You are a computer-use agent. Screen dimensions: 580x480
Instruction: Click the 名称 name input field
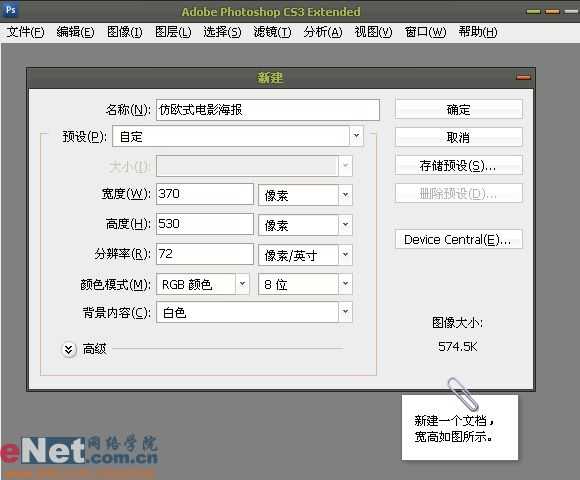[x=268, y=110]
